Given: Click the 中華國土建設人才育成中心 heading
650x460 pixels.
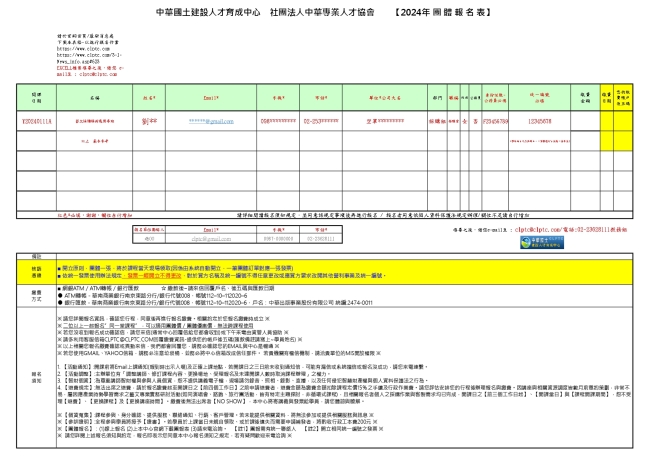Looking at the screenshot, I should click(x=208, y=12).
